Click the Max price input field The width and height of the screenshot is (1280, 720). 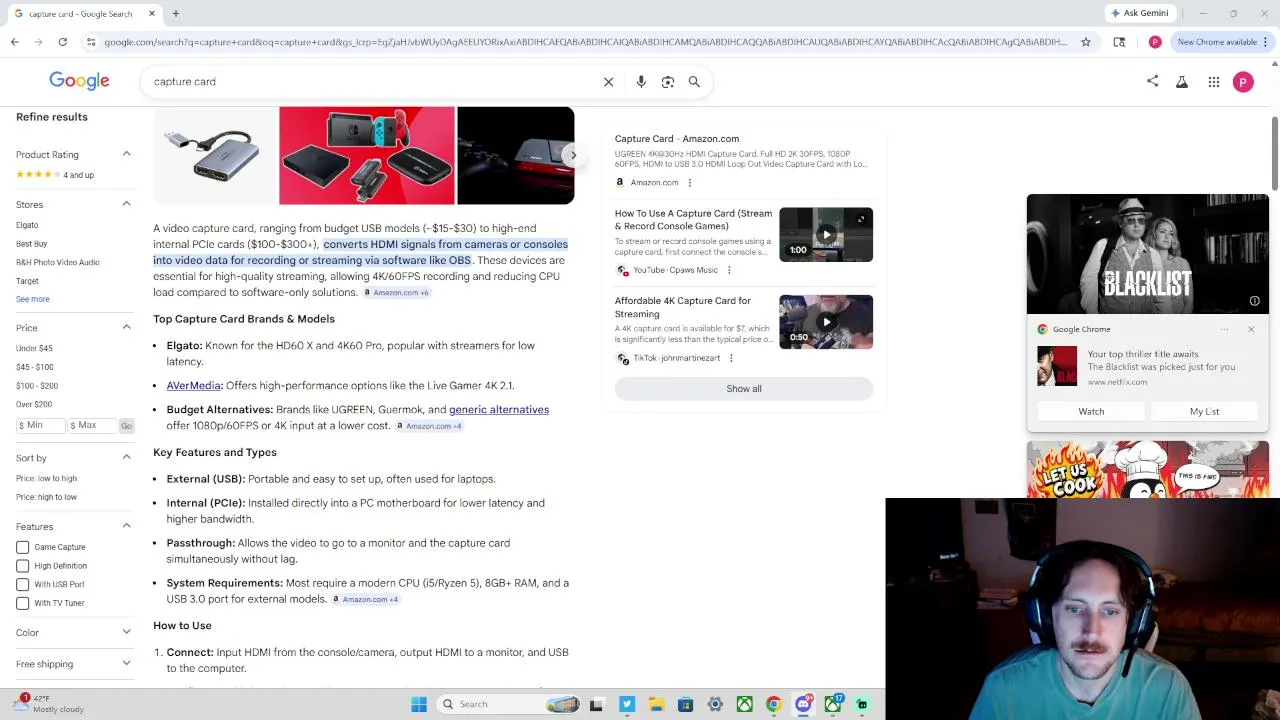point(92,426)
